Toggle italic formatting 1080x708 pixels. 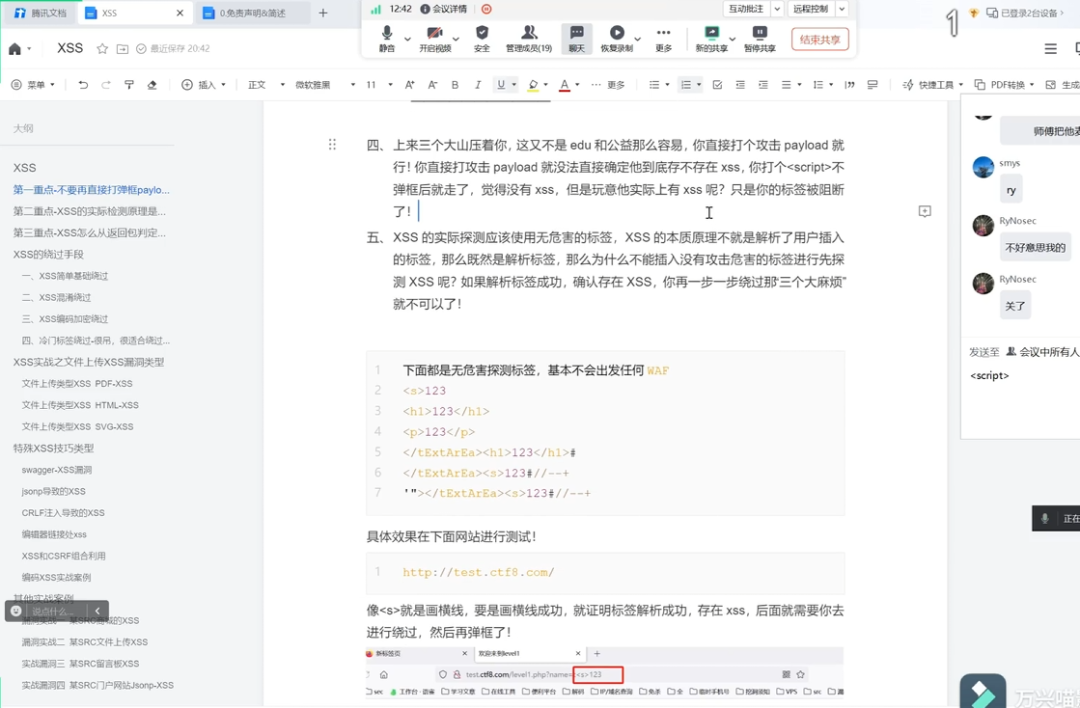point(477,85)
